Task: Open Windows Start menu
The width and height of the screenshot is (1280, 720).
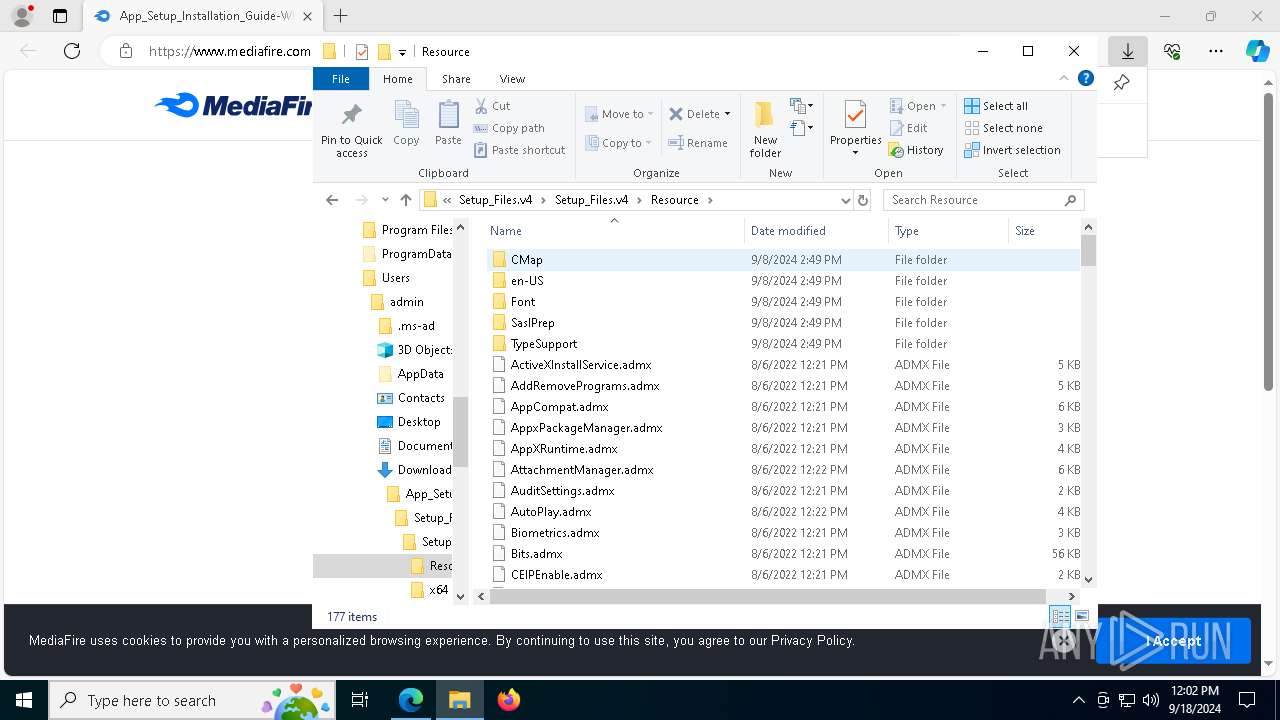Action: click(24, 700)
